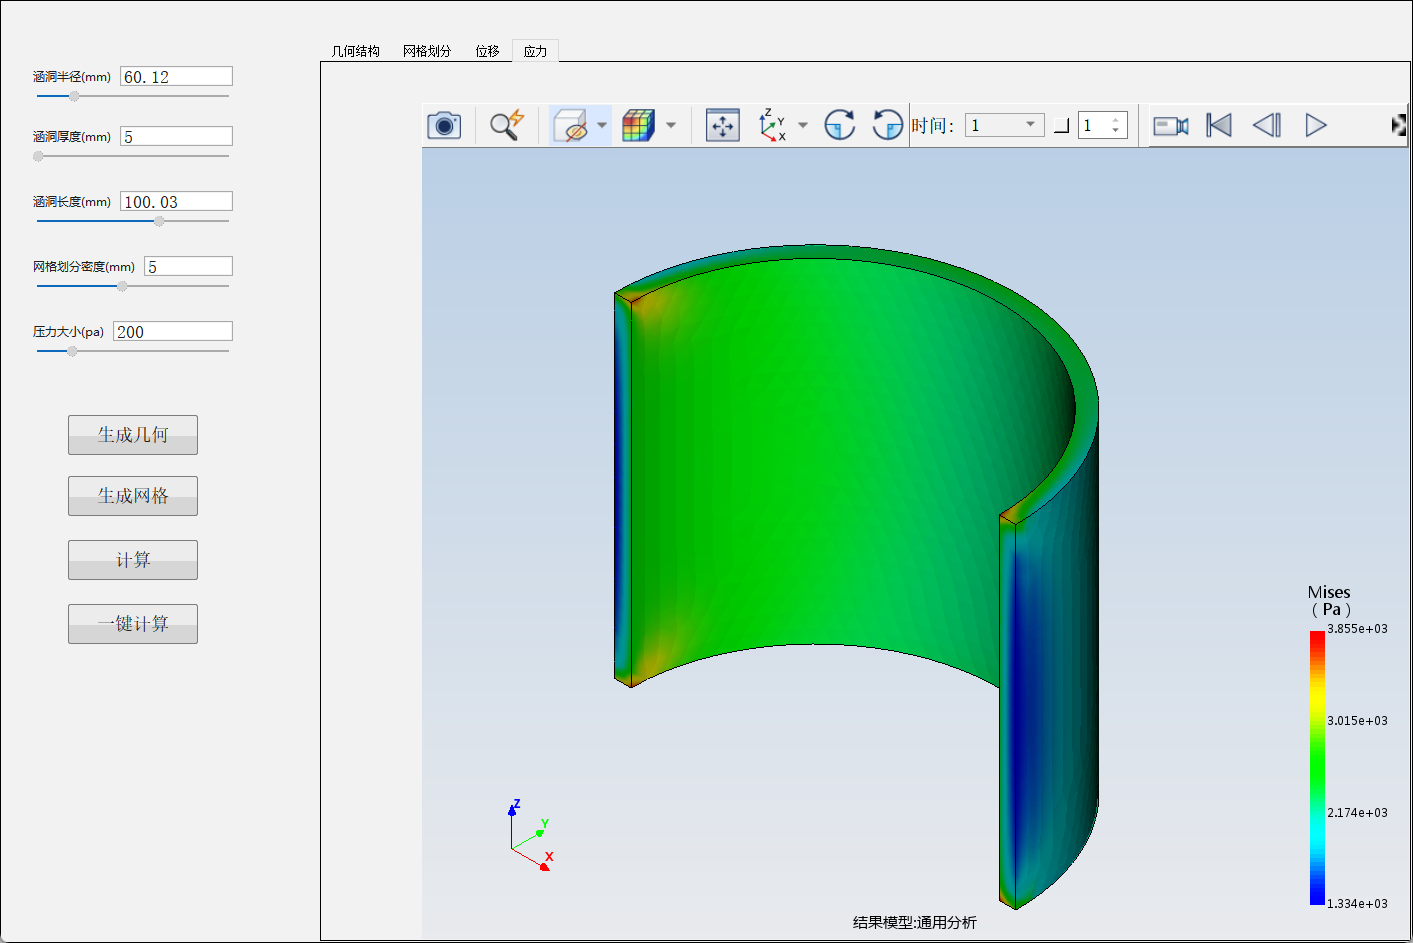Switch to the 位移 tab

tap(487, 51)
